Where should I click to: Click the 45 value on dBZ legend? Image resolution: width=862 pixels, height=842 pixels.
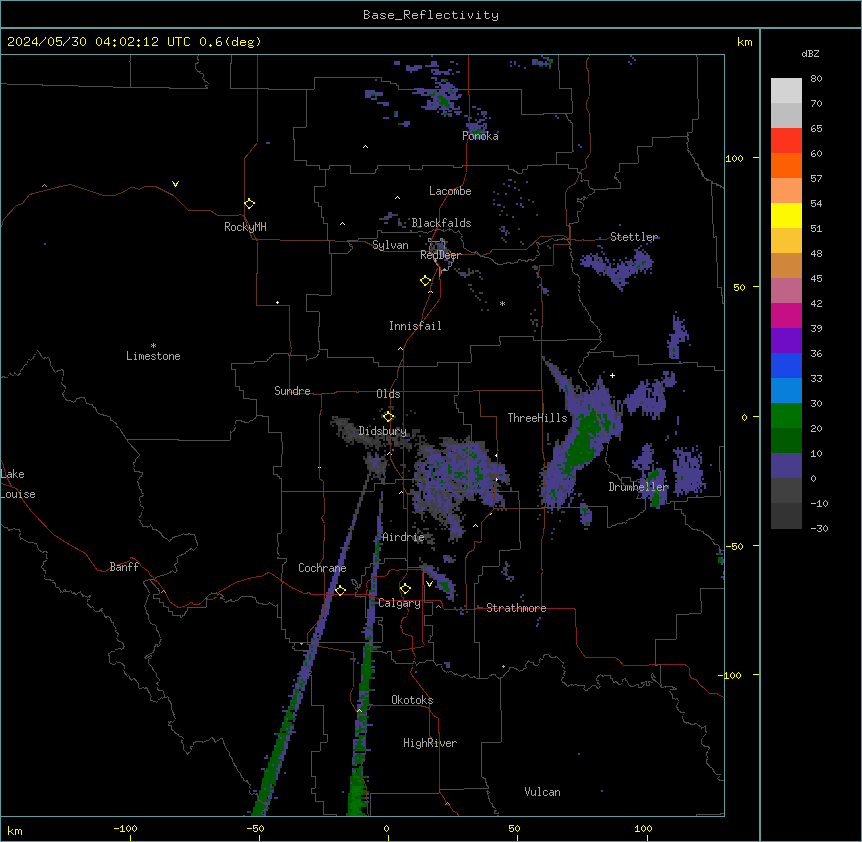coord(816,279)
